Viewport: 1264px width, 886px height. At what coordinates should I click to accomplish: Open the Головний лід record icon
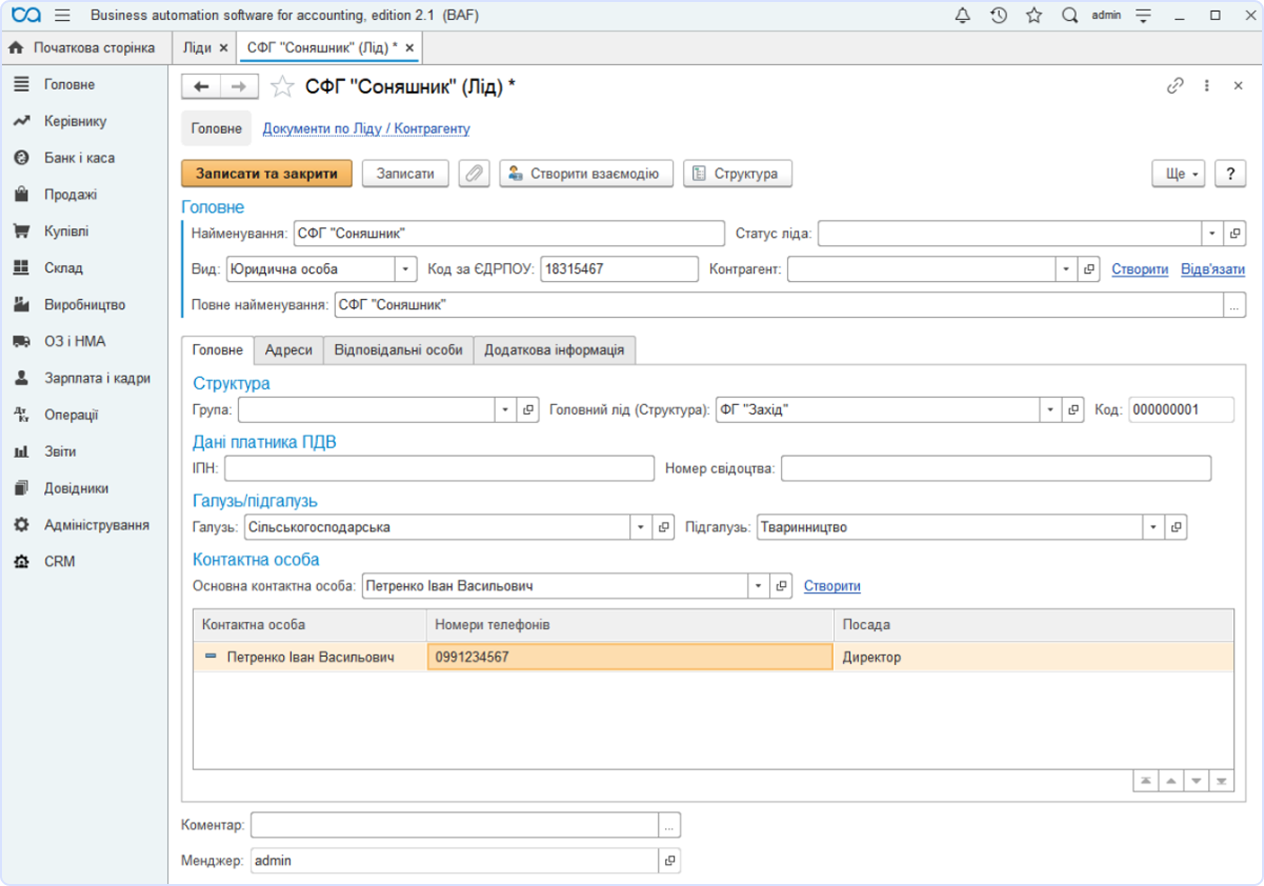click(x=1073, y=410)
